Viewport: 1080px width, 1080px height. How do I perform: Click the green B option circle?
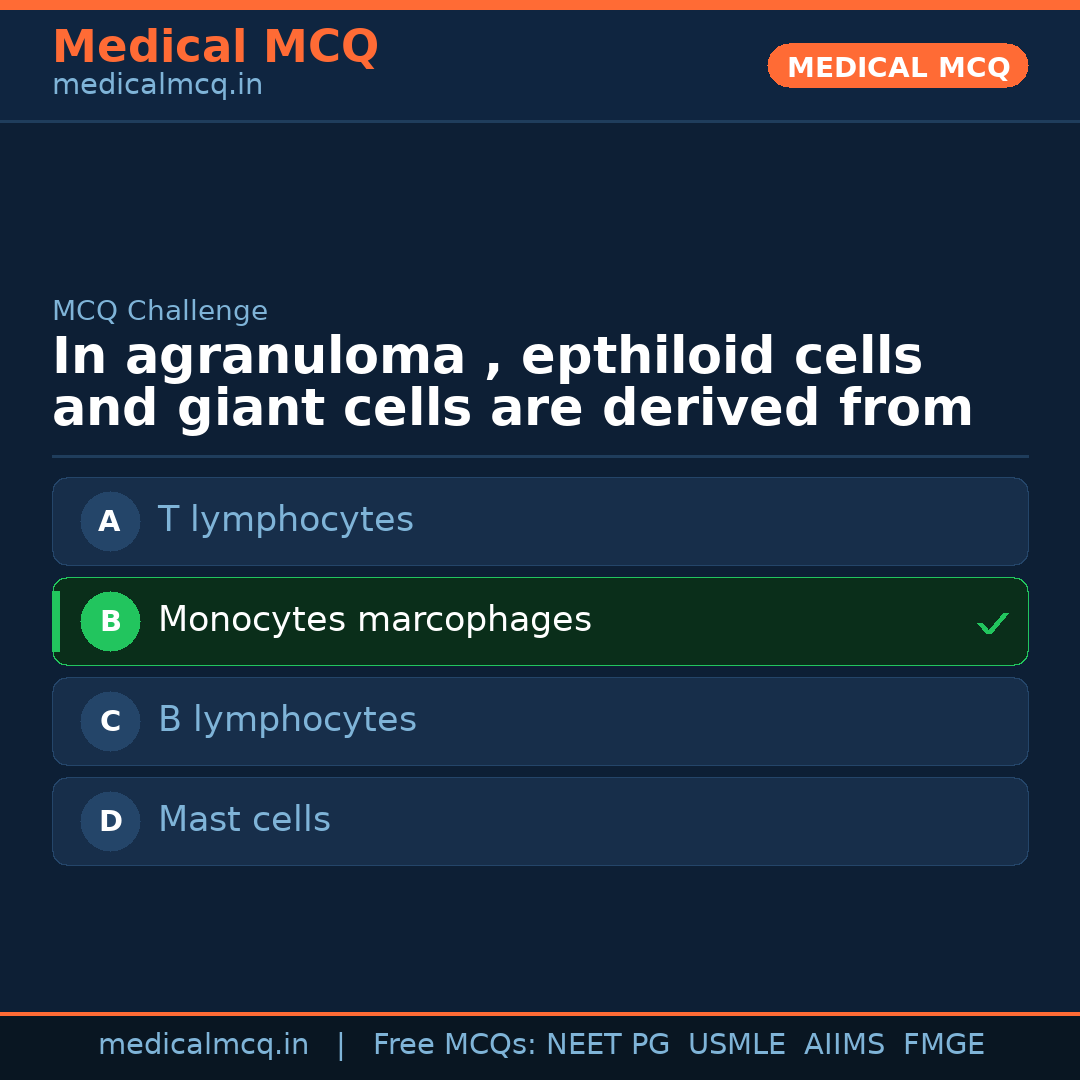point(110,621)
